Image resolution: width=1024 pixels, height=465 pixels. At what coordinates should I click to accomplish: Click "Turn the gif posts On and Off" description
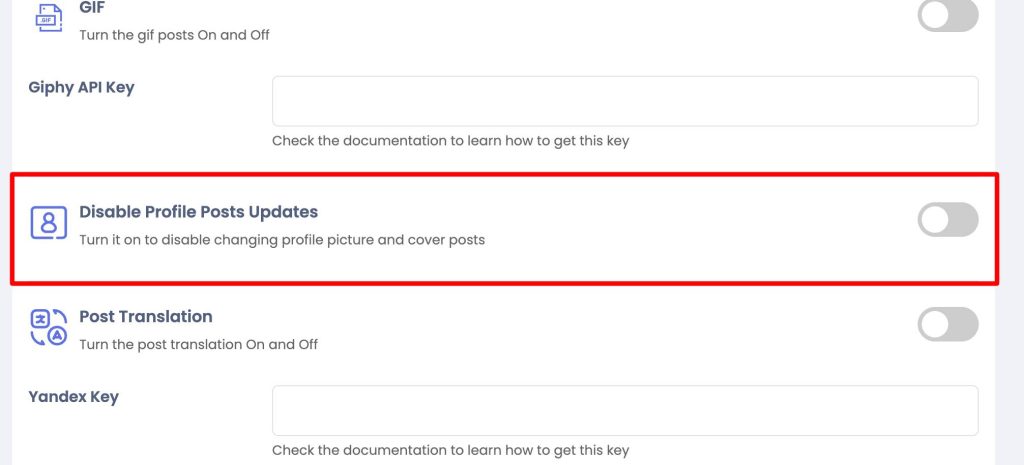coord(174,35)
